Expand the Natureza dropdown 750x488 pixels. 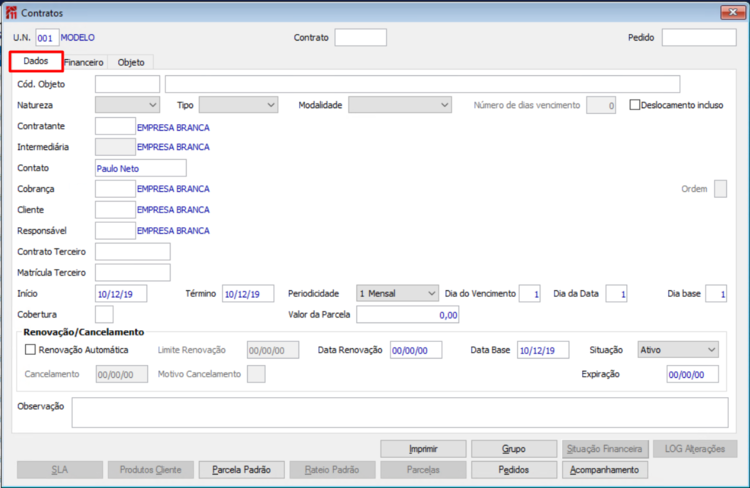click(127, 105)
